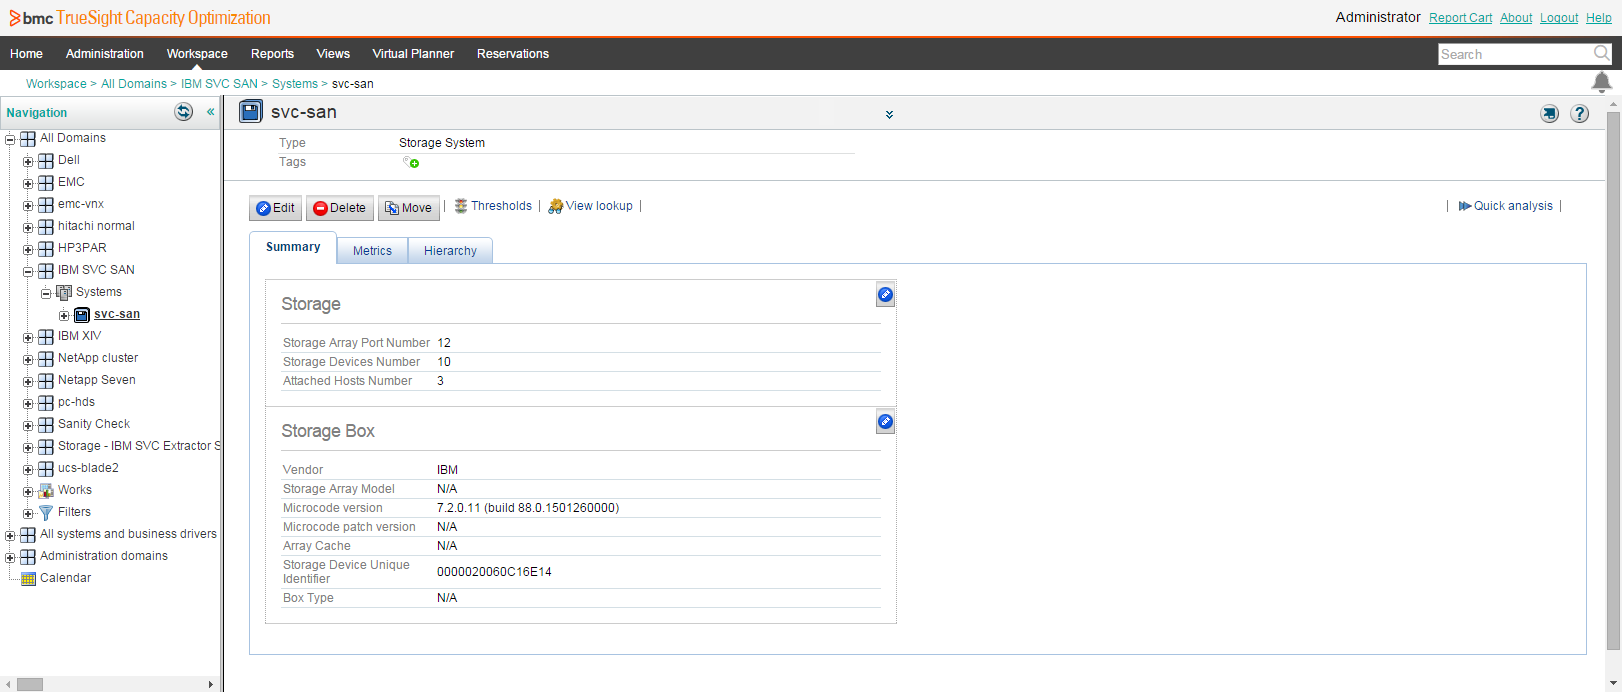Collapse the Navigation panel
This screenshot has width=1622, height=692.
pyautogui.click(x=211, y=112)
